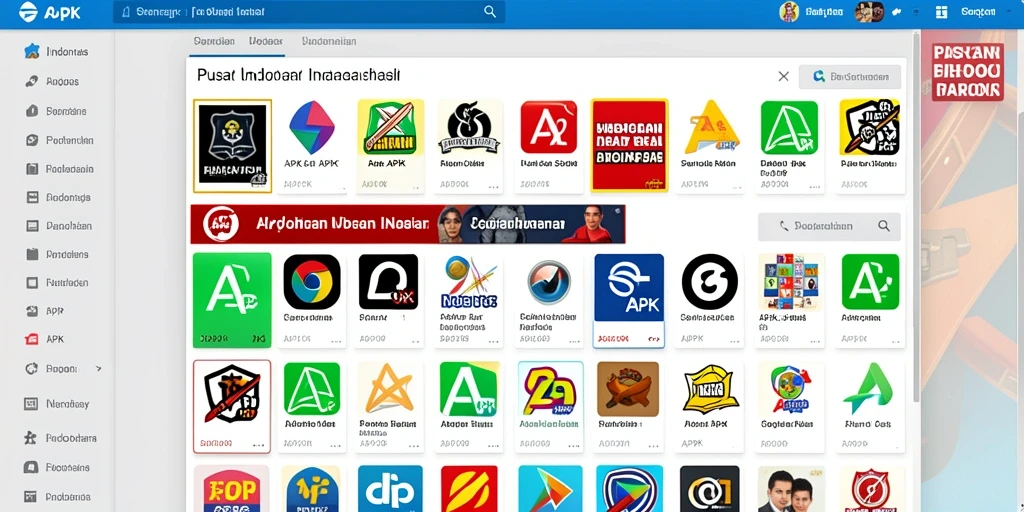Screen dimensions: 1024x512
Task: Open three-dots menu under hexagon APK app
Action: (x=336, y=186)
